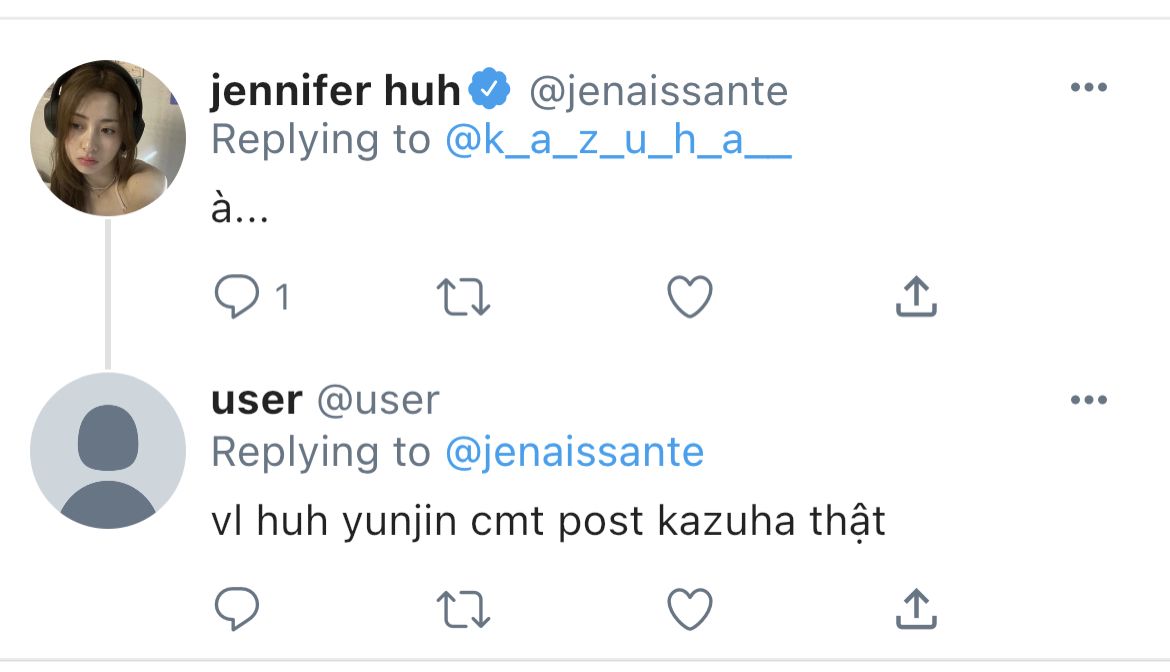Screen dimensions: 1170x672
Task: Open share options for @user's tweet
Action: point(916,608)
